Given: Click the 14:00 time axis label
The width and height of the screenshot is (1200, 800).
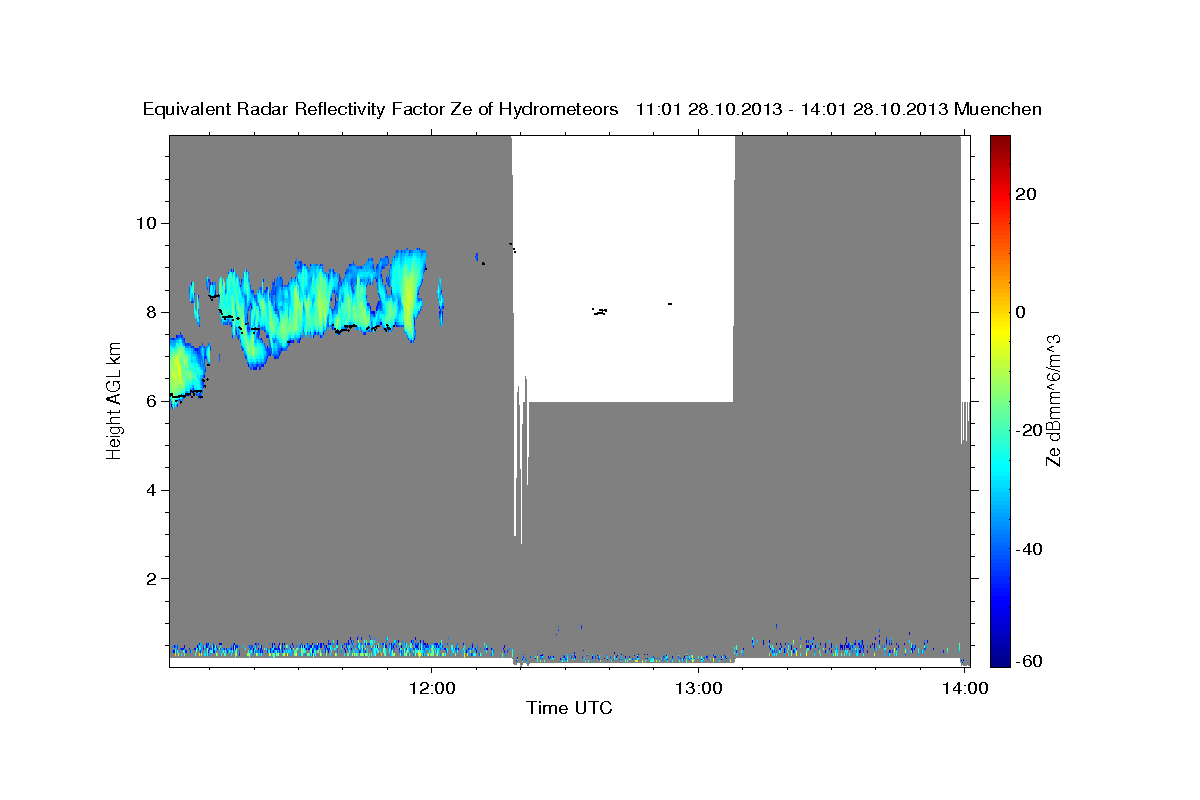Looking at the screenshot, I should point(963,688).
